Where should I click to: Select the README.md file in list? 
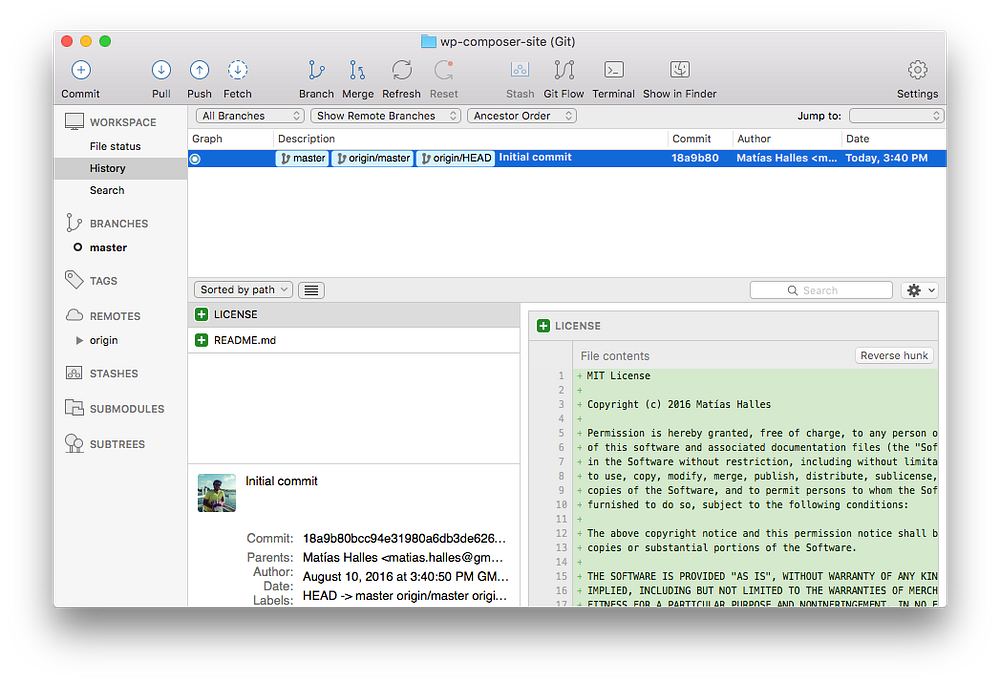(x=354, y=340)
